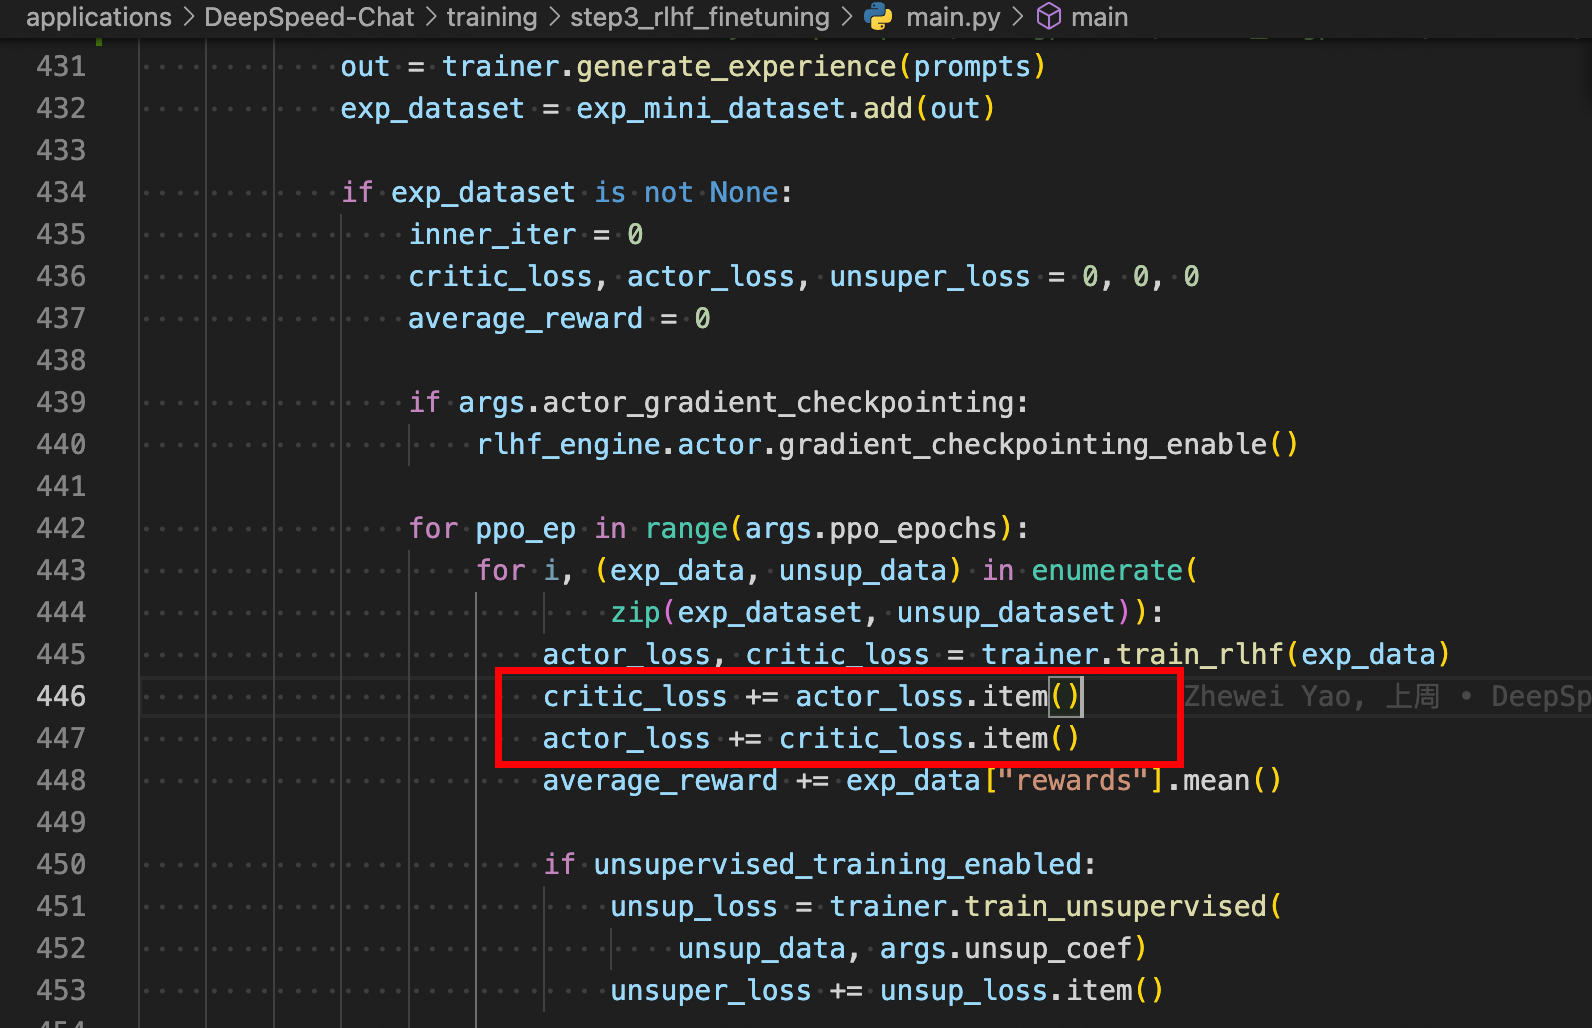Click line number 442 in gutter
This screenshot has width=1592, height=1028.
[61, 529]
